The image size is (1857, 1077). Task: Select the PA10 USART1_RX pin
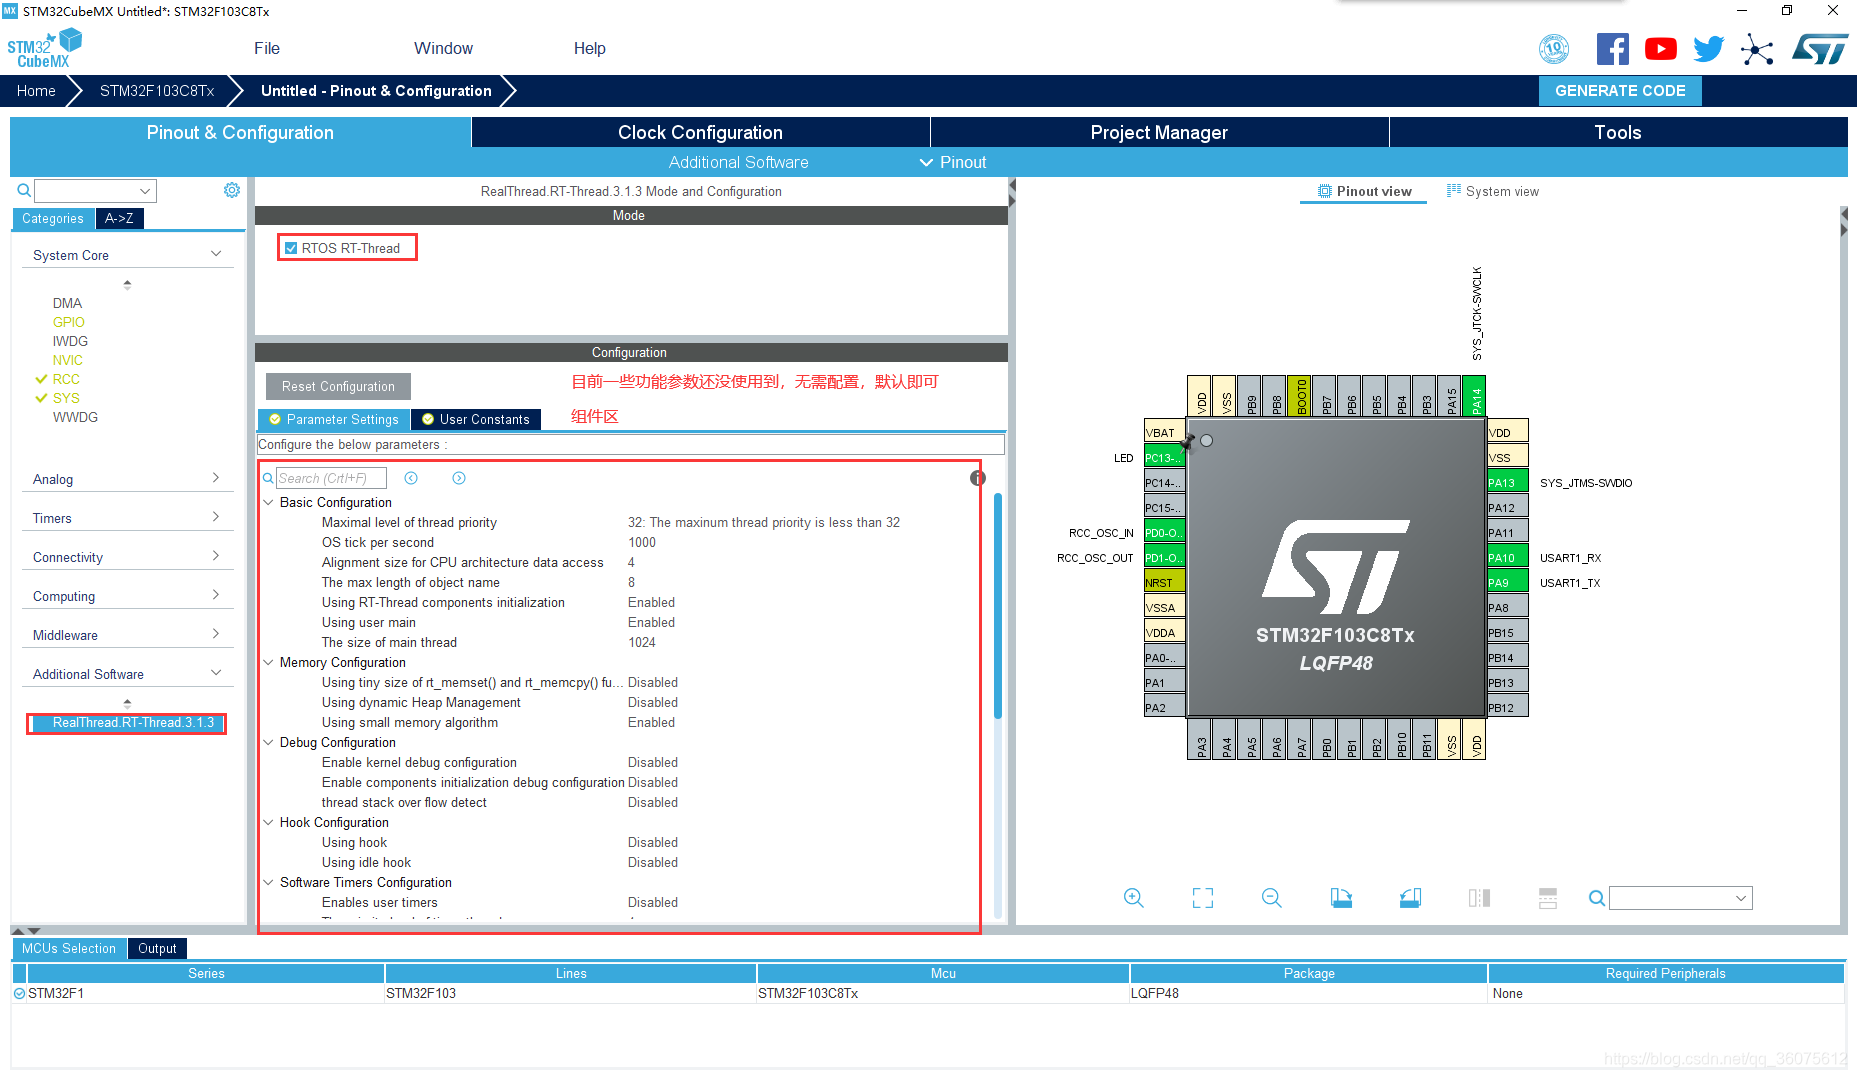1507,558
